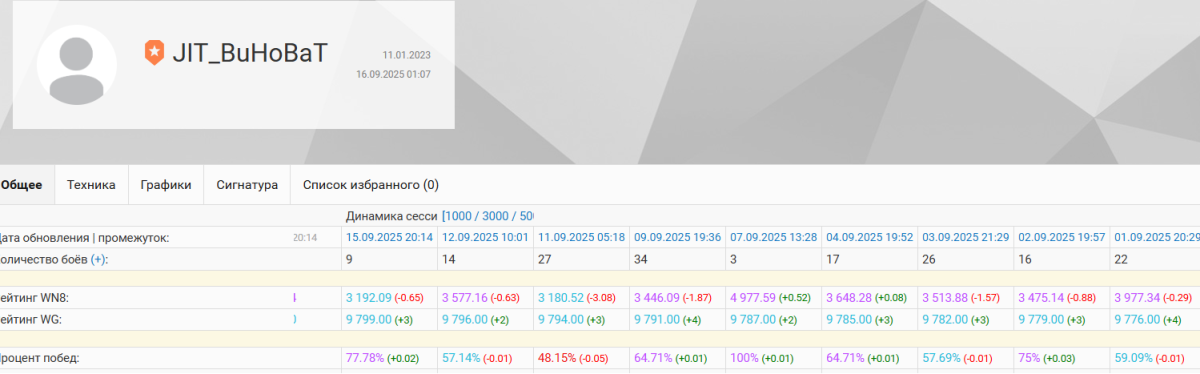Click battle count 27
The width and height of the screenshot is (1200, 374).
(x=545, y=259)
